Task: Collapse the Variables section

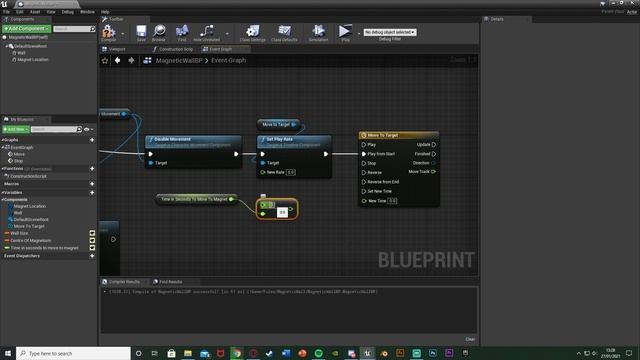Action: 2,193
